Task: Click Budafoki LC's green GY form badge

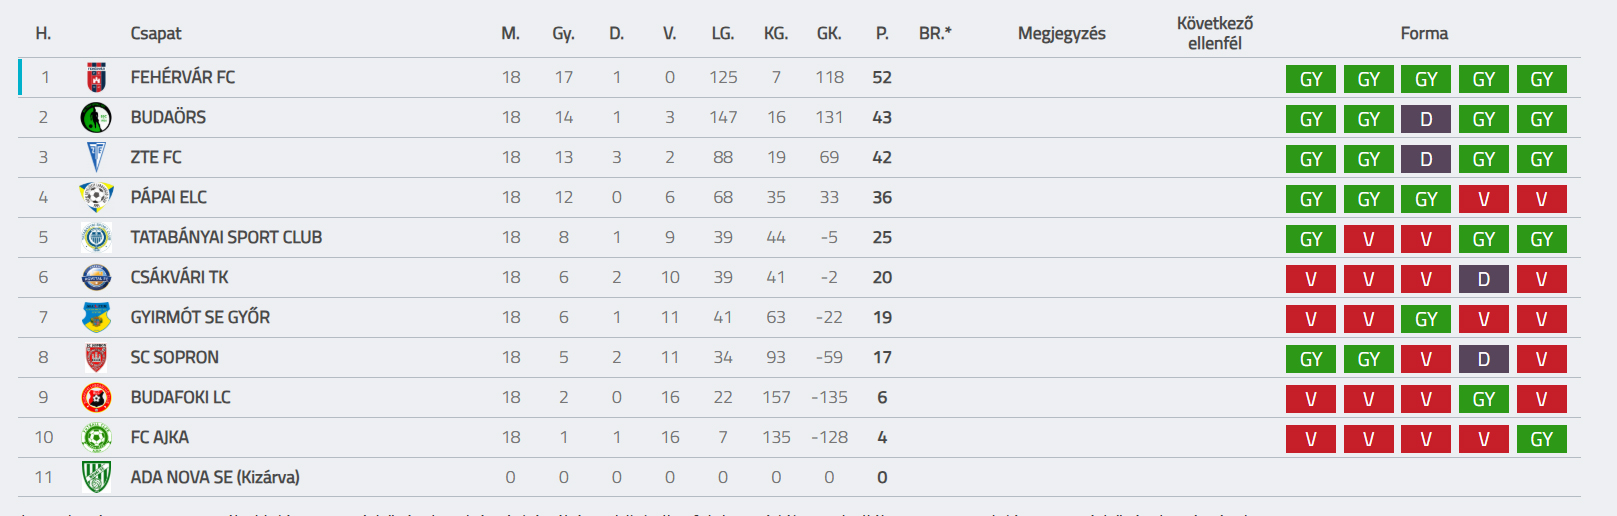Action: click(x=1484, y=399)
